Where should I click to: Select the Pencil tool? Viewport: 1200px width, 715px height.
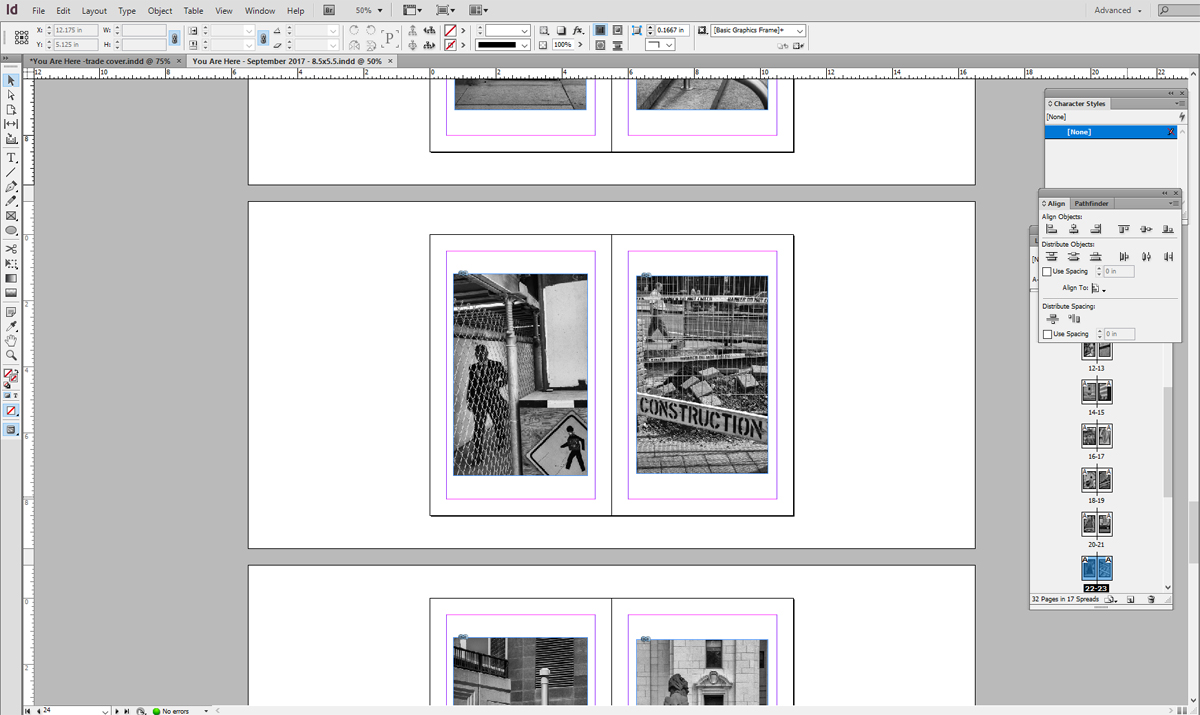point(11,201)
